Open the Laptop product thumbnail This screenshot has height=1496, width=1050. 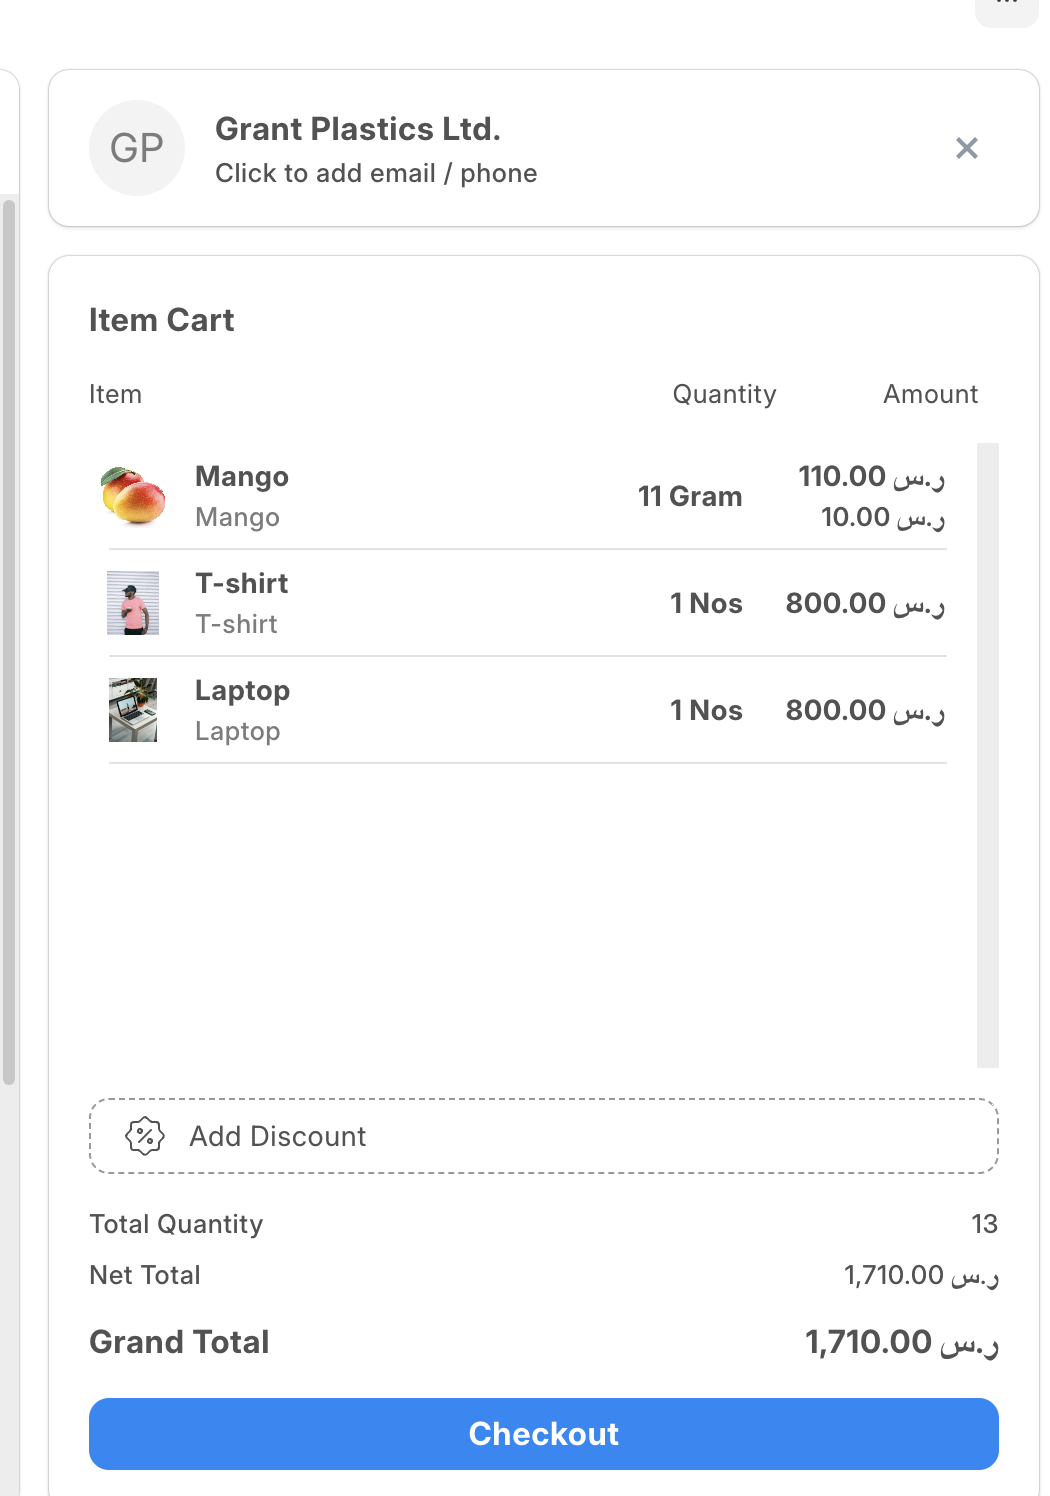tap(133, 710)
